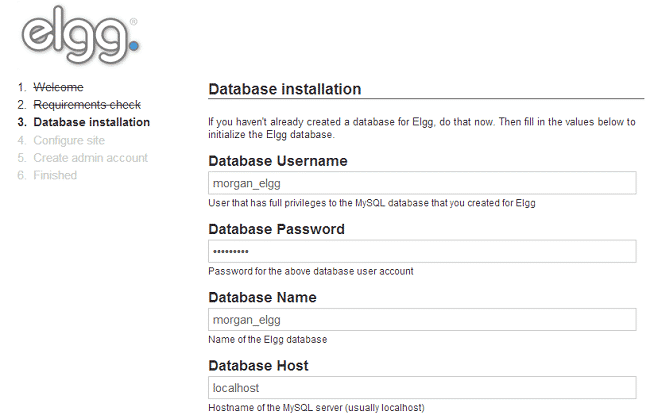Click the password help text below field
The width and height of the screenshot is (650, 415).
tap(310, 271)
